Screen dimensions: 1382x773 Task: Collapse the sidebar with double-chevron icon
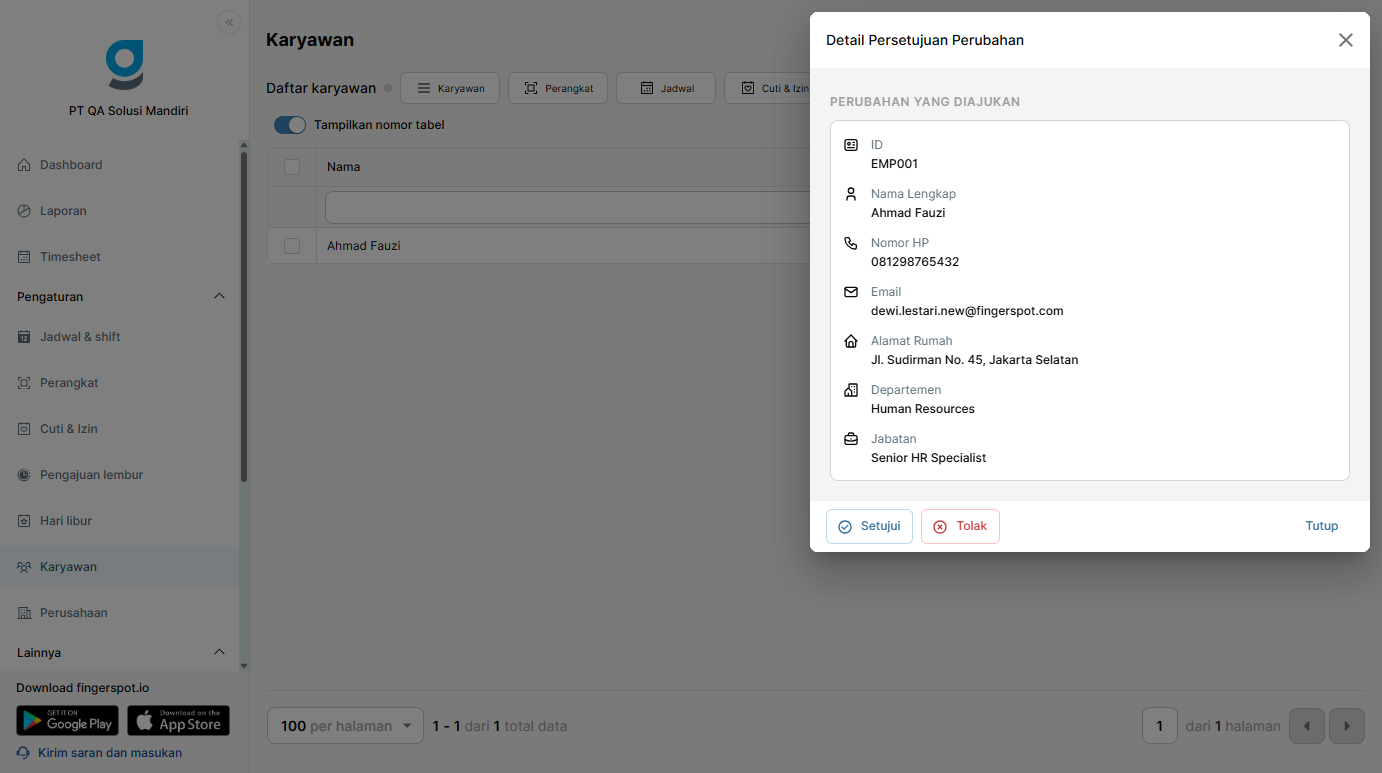pyautogui.click(x=229, y=22)
